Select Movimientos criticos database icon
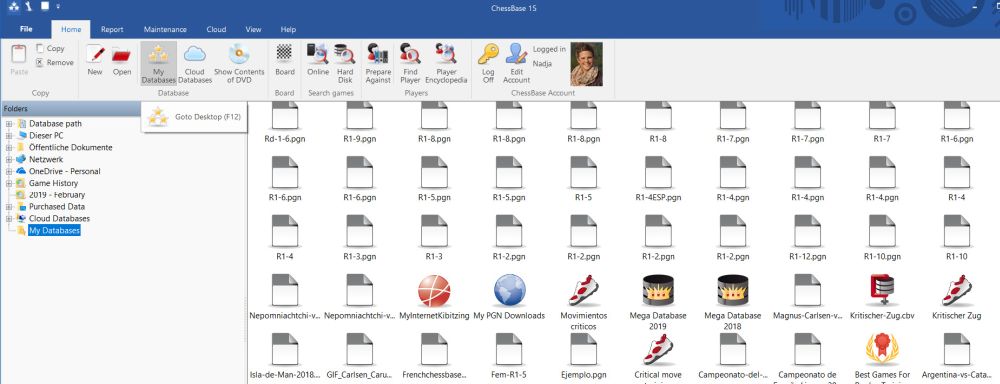The width and height of the screenshot is (1000, 384). 584,290
